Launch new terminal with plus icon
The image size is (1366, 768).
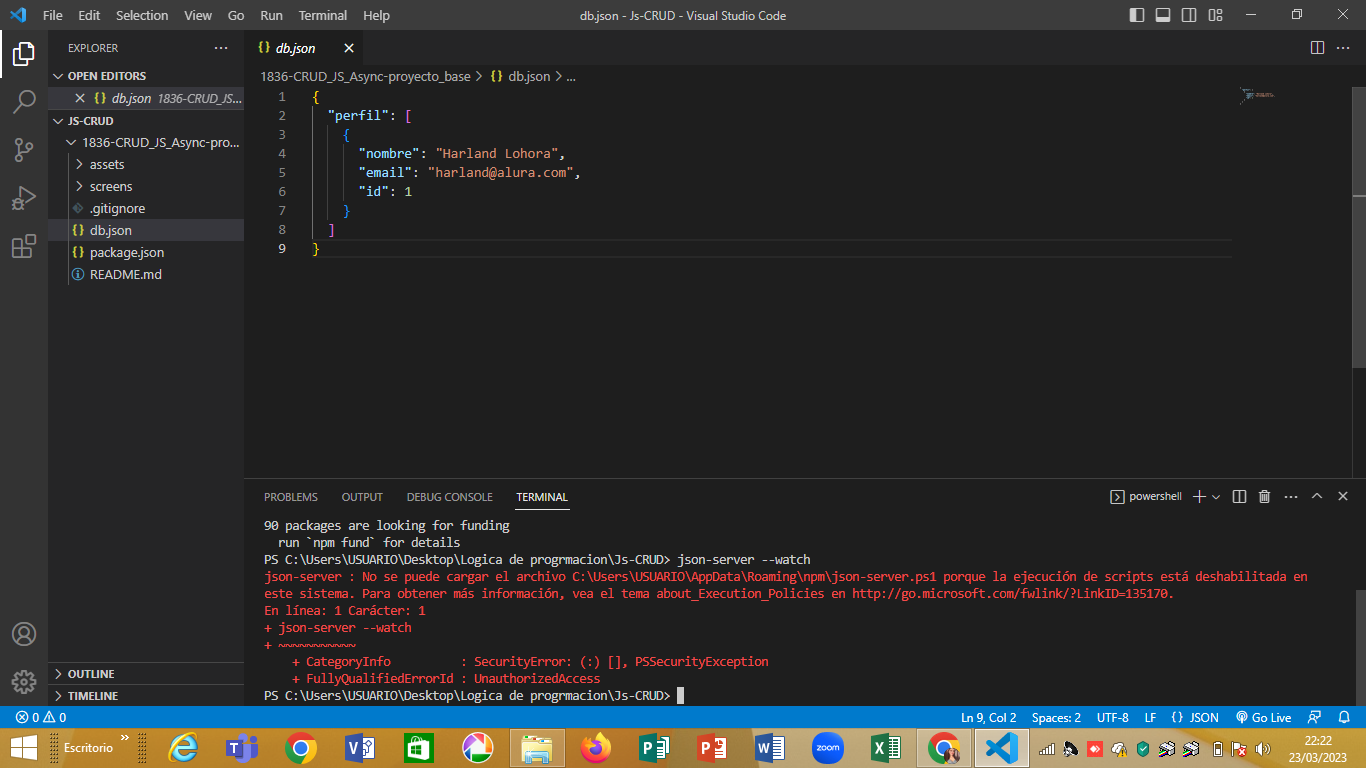(x=1199, y=497)
